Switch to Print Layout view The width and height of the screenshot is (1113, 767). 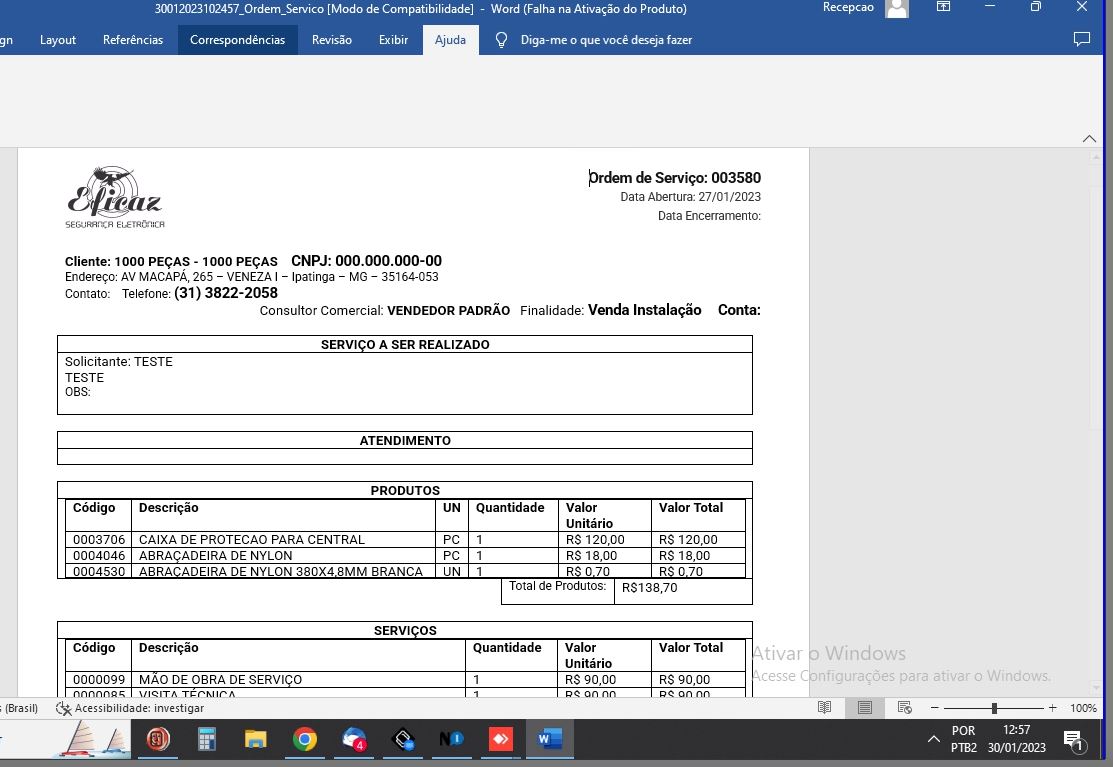point(865,707)
